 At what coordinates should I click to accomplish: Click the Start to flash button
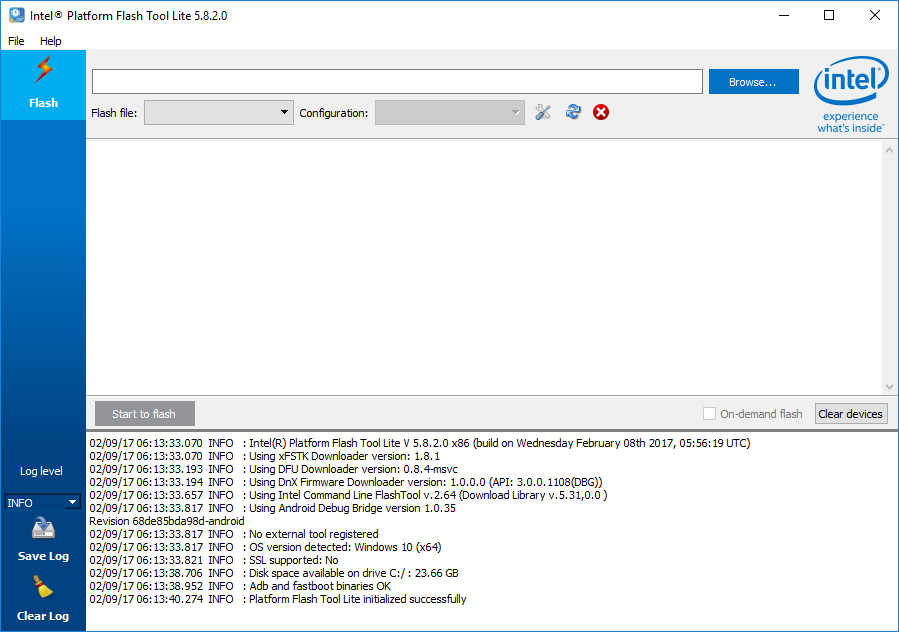pyautogui.click(x=144, y=413)
